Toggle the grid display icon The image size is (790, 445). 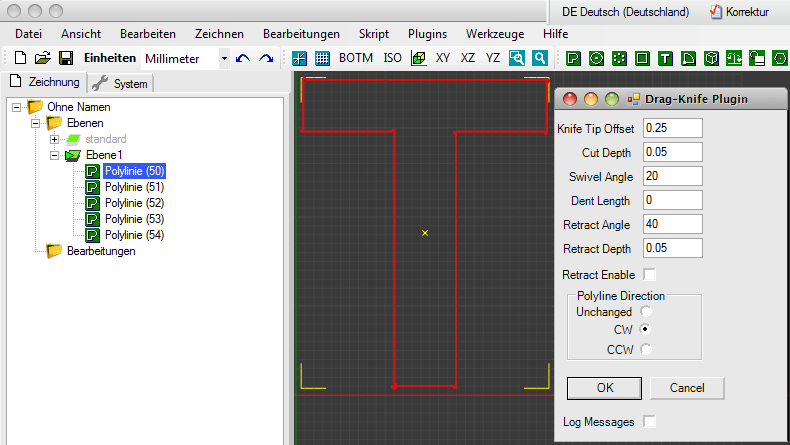point(322,58)
